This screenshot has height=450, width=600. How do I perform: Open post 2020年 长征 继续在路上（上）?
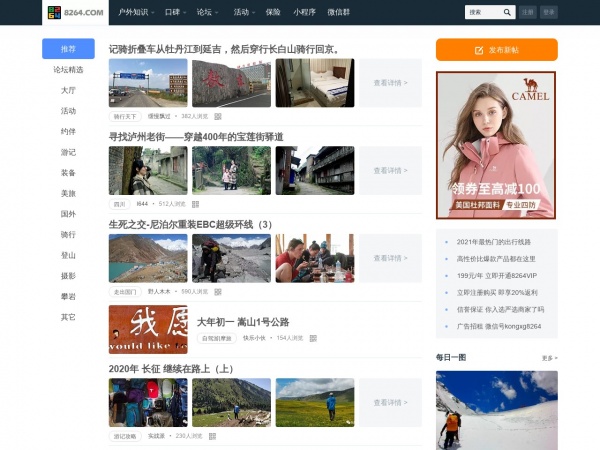coord(171,369)
